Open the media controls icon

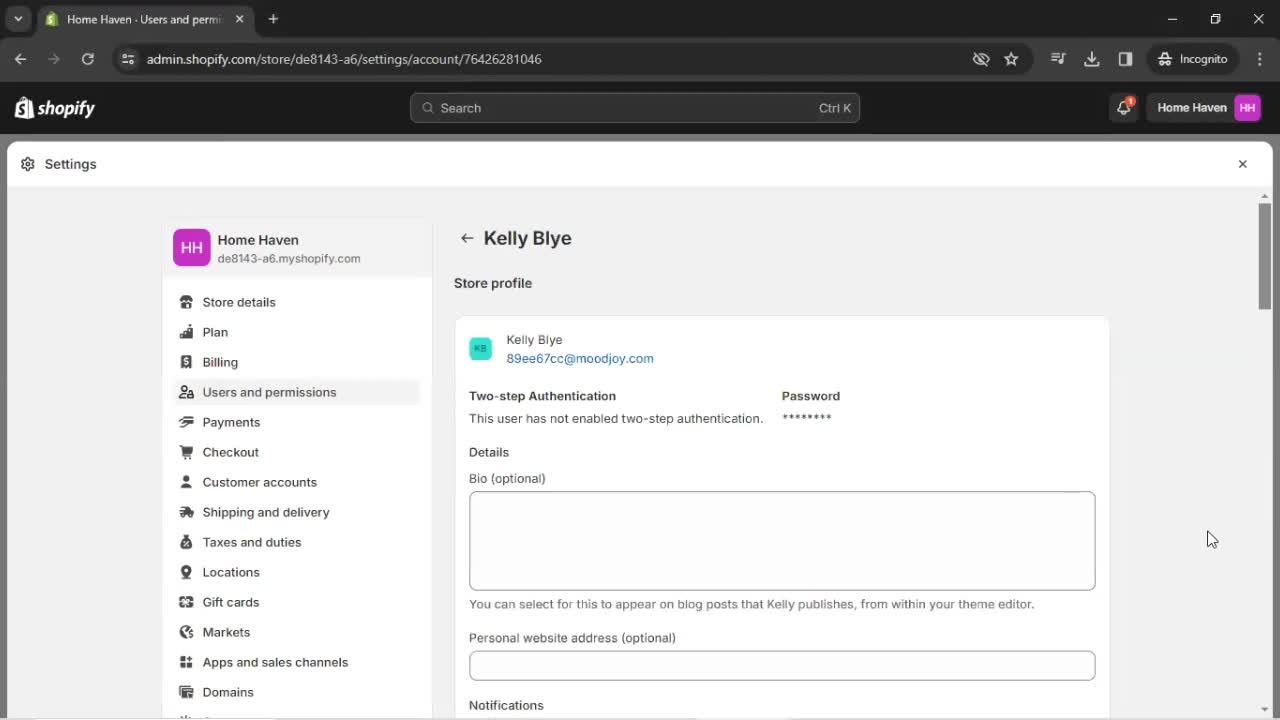[1058, 59]
